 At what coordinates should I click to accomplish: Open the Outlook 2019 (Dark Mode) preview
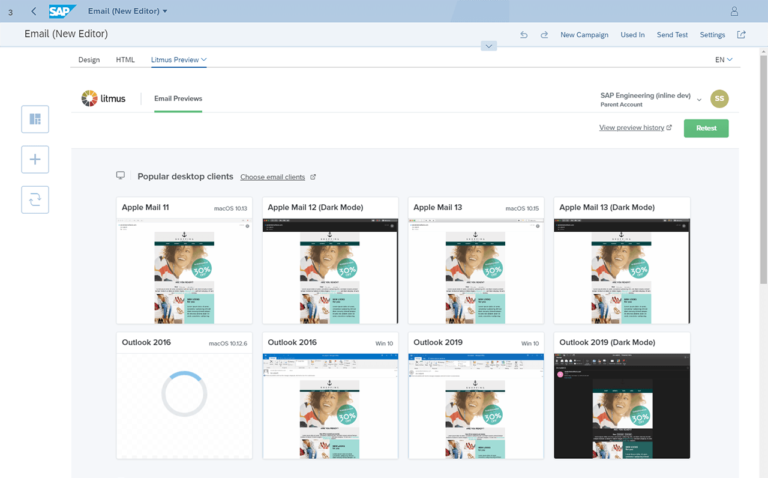(622, 396)
